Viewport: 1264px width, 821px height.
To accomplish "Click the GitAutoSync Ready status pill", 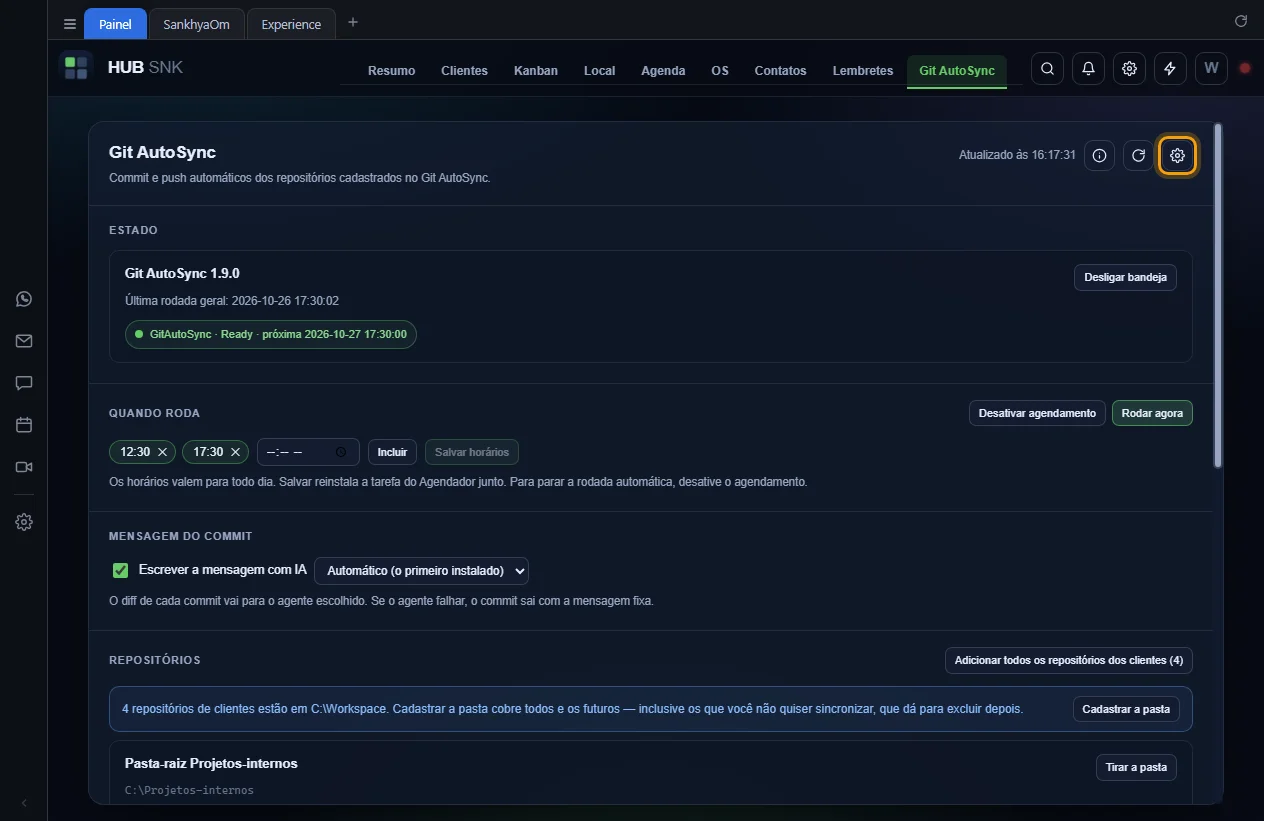I will [x=271, y=334].
